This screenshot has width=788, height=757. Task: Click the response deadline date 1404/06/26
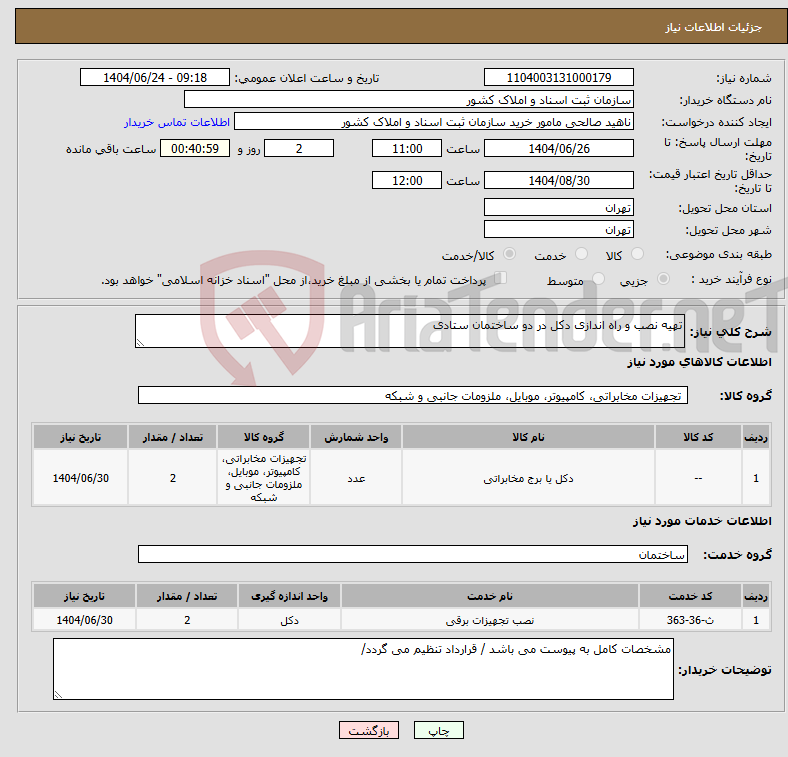[x=559, y=148]
